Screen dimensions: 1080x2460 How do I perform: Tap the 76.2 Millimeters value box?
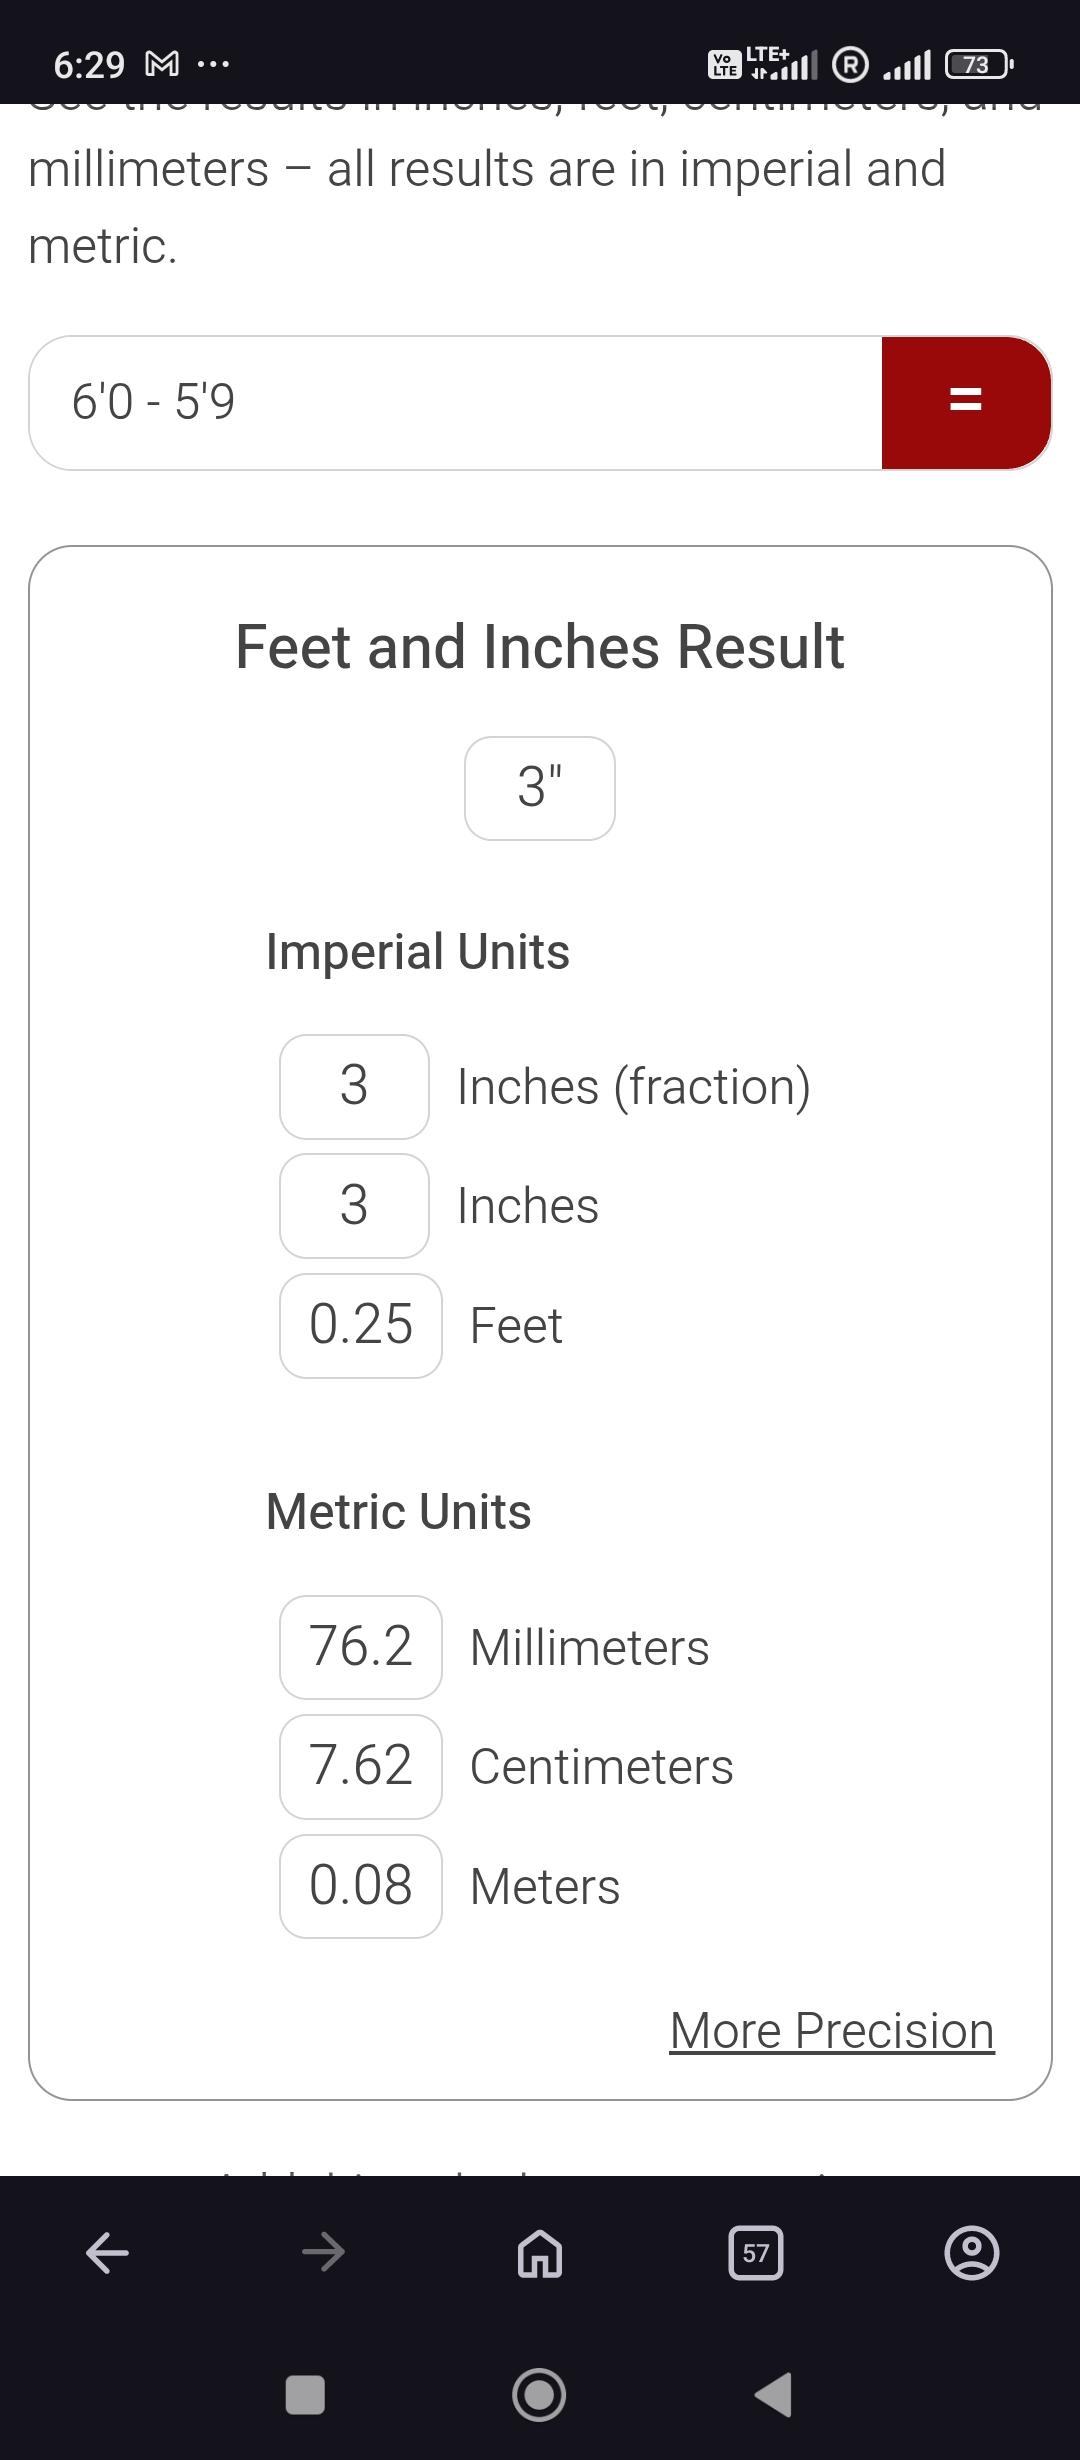pos(361,1647)
